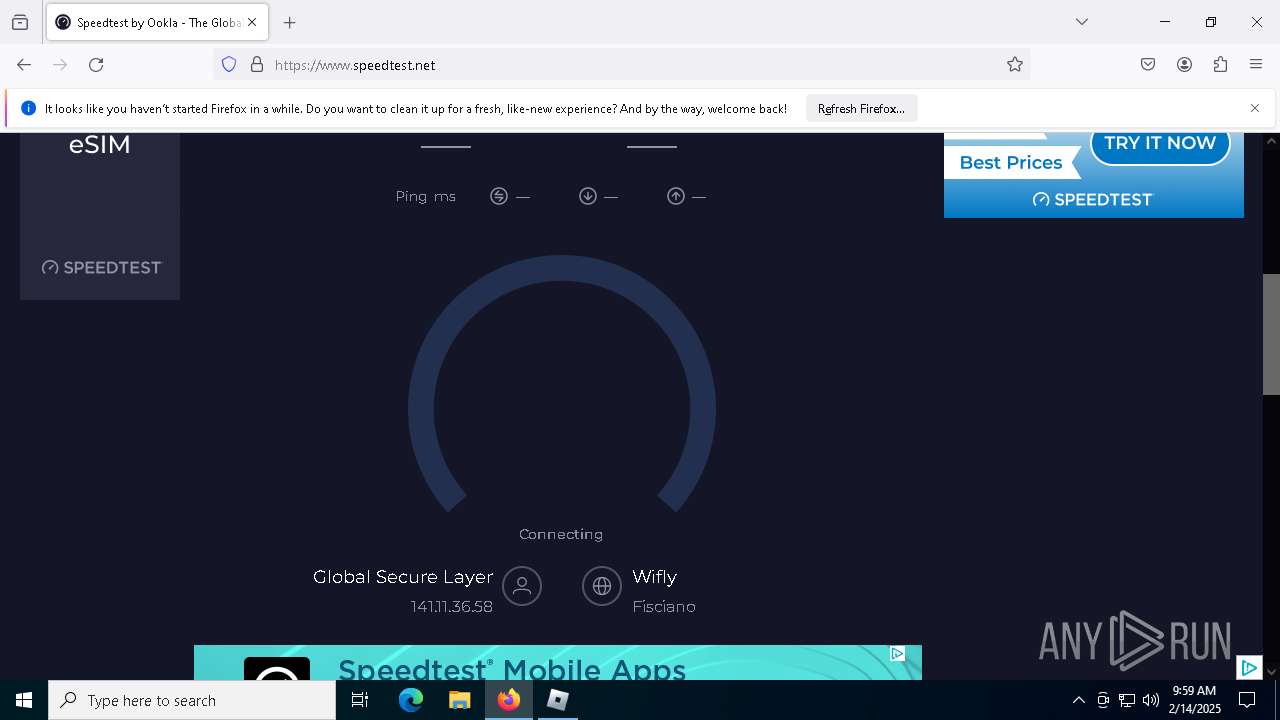
Task: Open the Firefox account icon
Action: [x=1184, y=65]
